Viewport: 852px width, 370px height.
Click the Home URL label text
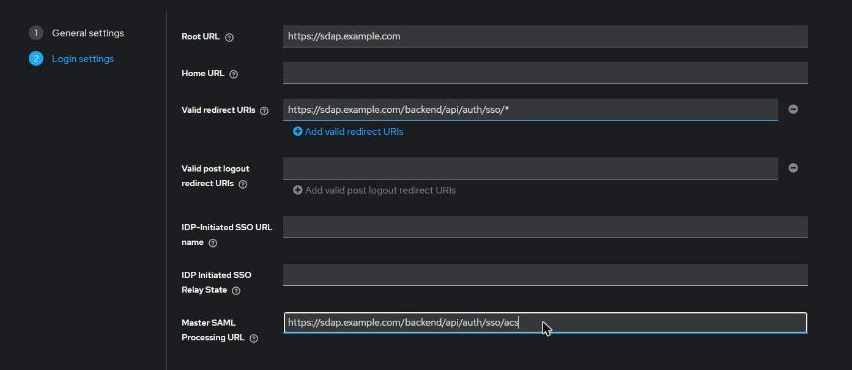203,73
